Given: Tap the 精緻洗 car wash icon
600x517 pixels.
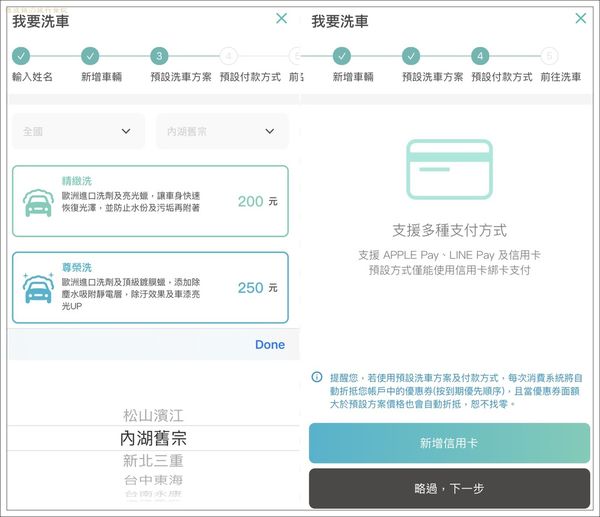Looking at the screenshot, I should click(x=39, y=201).
